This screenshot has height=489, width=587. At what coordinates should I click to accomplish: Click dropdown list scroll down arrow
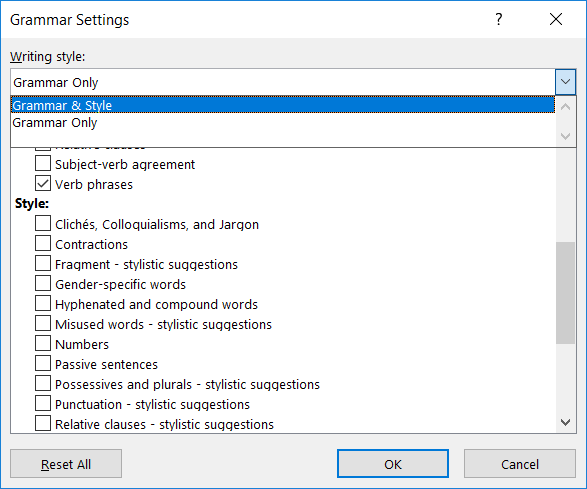pos(565,136)
